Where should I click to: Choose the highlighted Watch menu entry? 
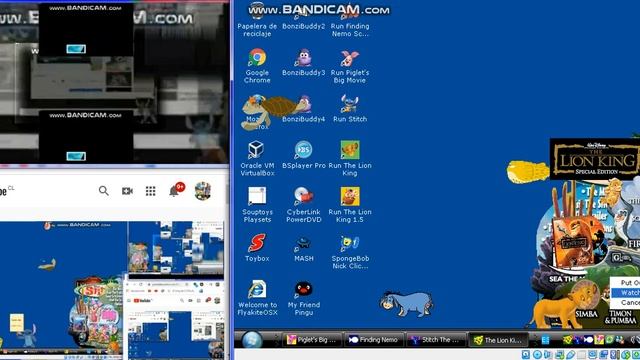[626, 293]
